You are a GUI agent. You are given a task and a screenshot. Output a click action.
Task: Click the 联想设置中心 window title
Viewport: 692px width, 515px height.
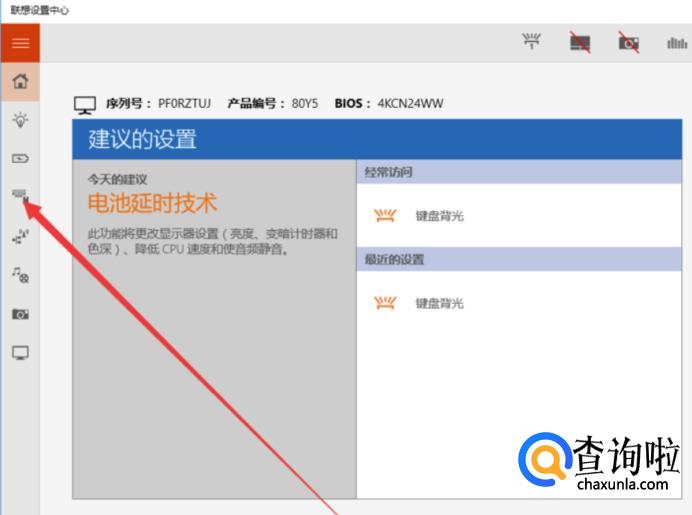[40, 10]
